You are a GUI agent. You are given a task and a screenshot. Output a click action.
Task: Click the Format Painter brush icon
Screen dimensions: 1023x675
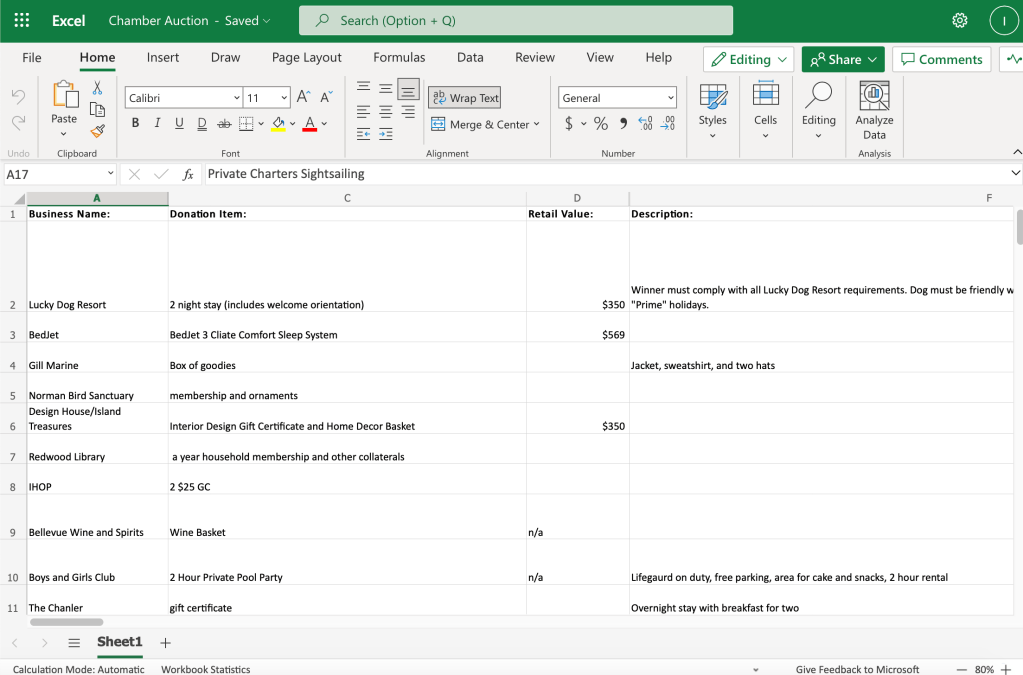[97, 130]
